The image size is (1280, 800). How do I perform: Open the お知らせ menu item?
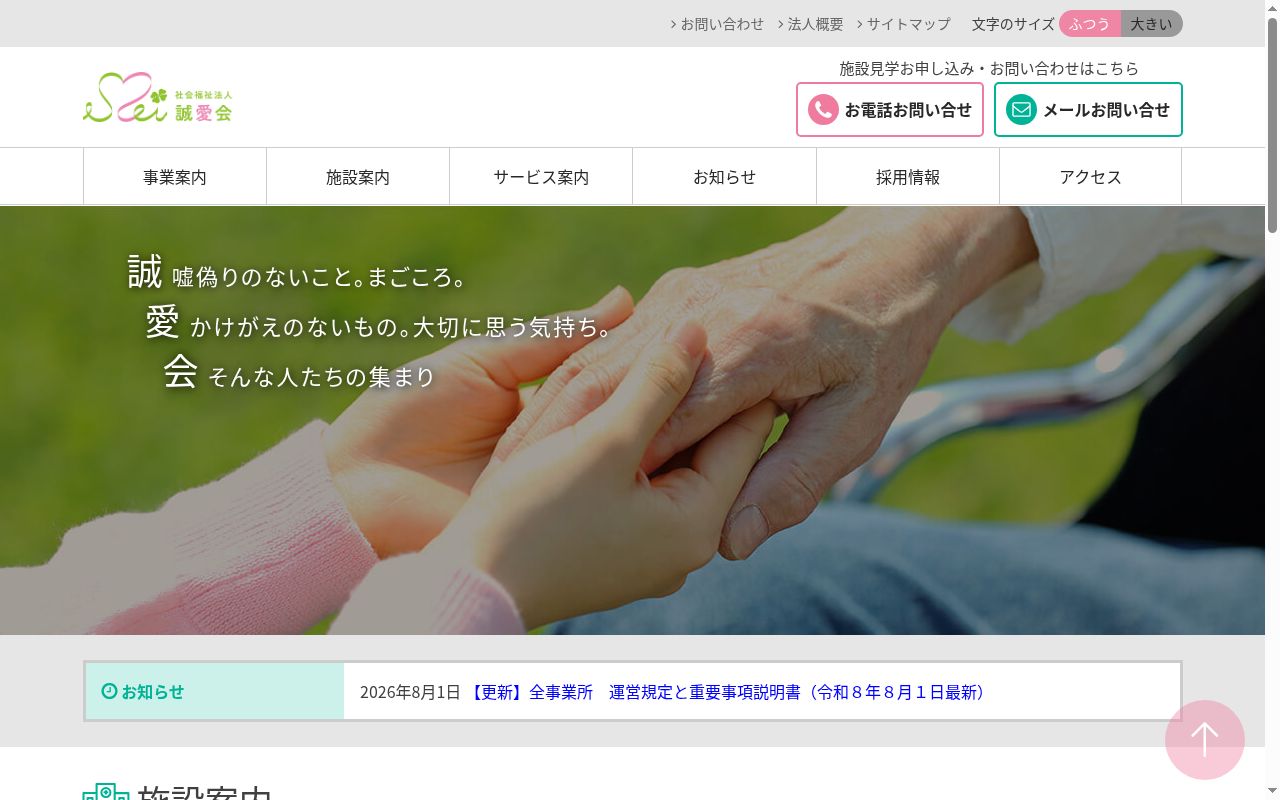(724, 177)
